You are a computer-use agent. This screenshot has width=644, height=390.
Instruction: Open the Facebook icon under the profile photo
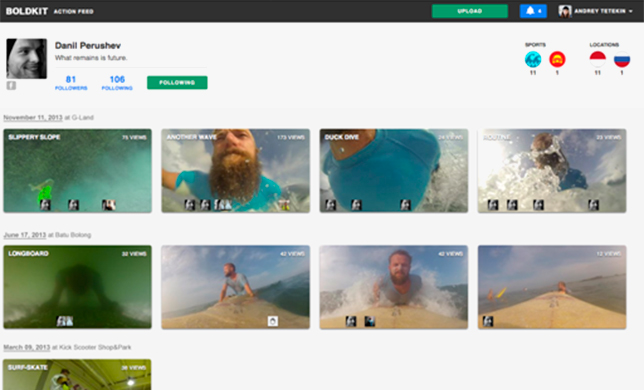click(x=12, y=85)
